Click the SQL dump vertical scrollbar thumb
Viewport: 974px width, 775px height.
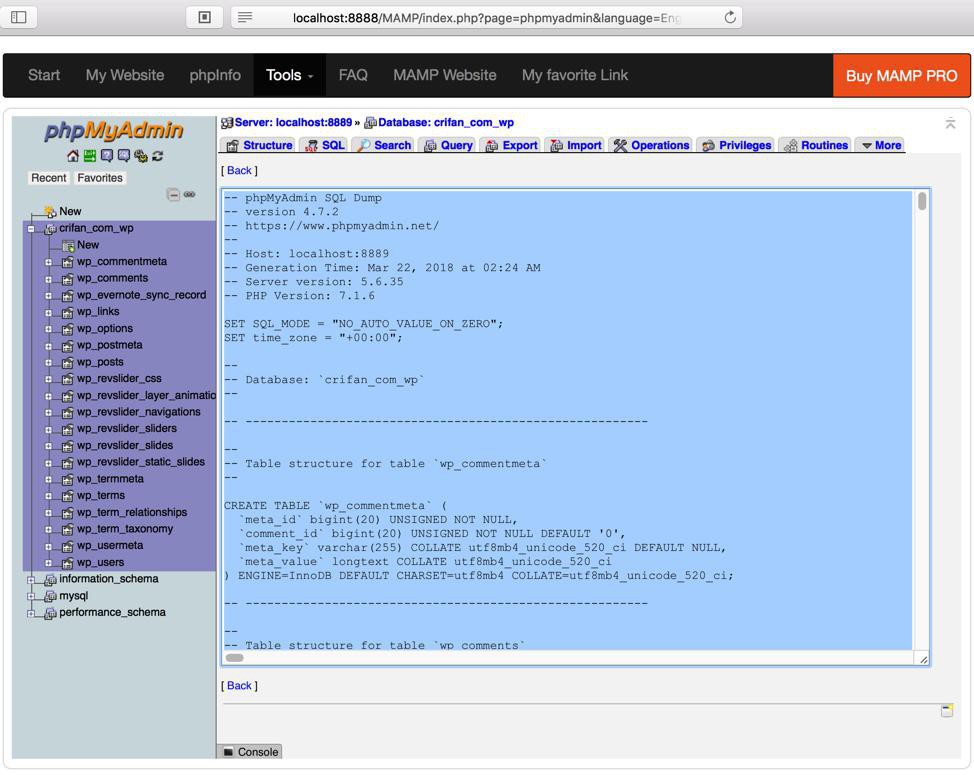click(922, 201)
